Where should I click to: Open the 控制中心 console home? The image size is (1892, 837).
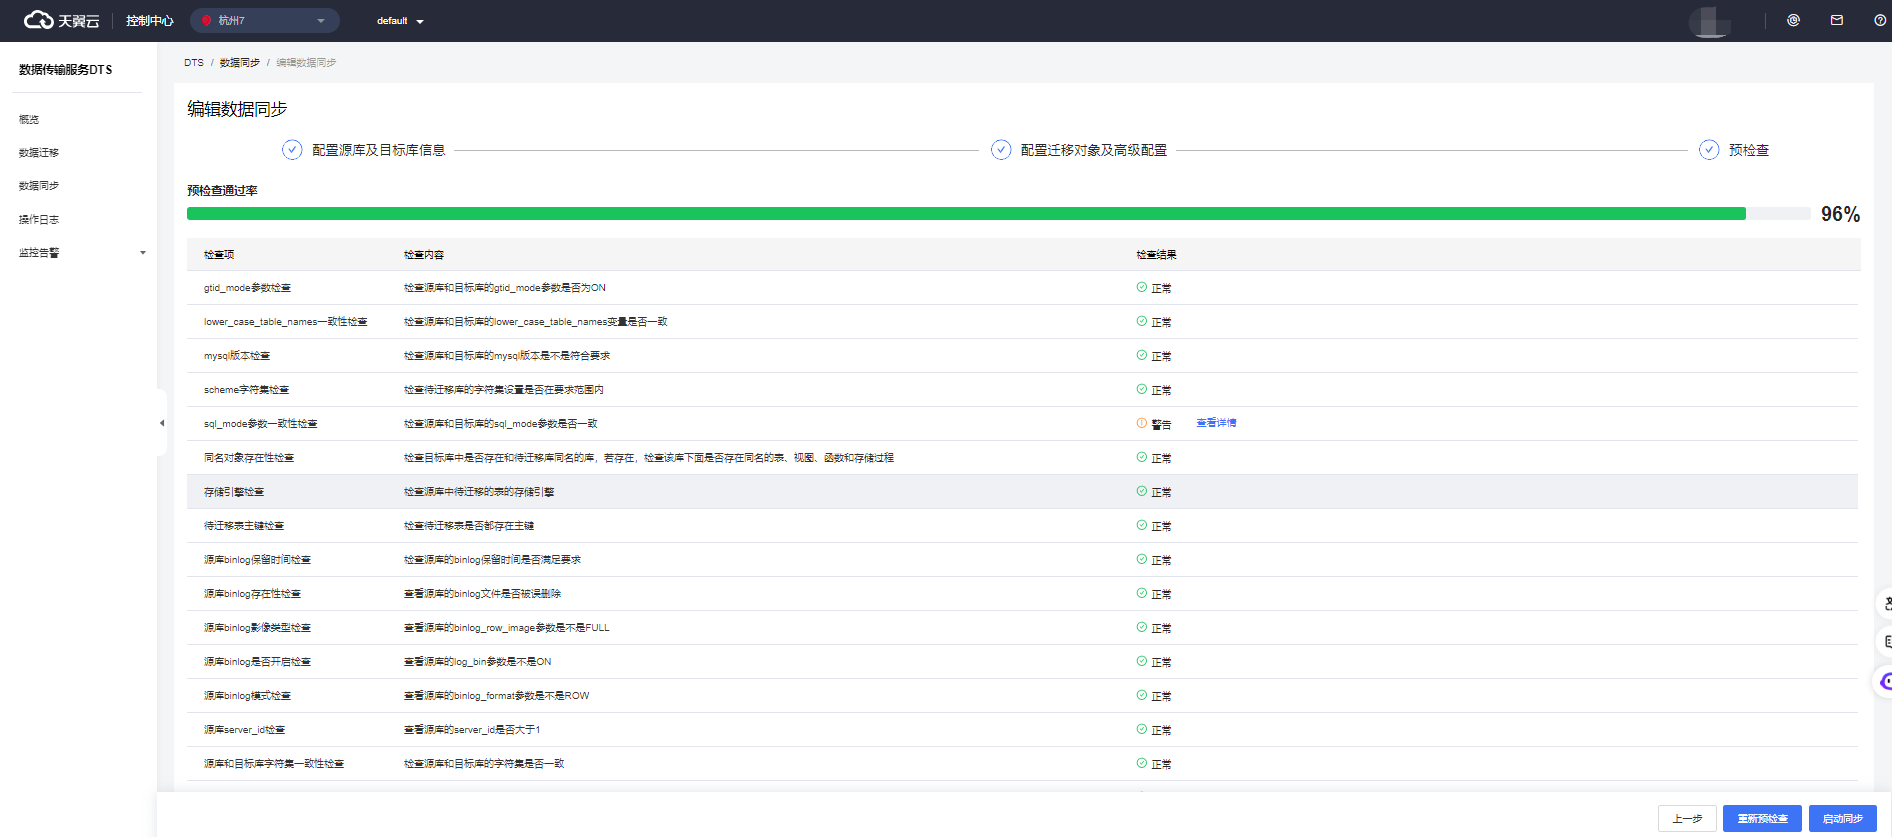pyautogui.click(x=149, y=20)
